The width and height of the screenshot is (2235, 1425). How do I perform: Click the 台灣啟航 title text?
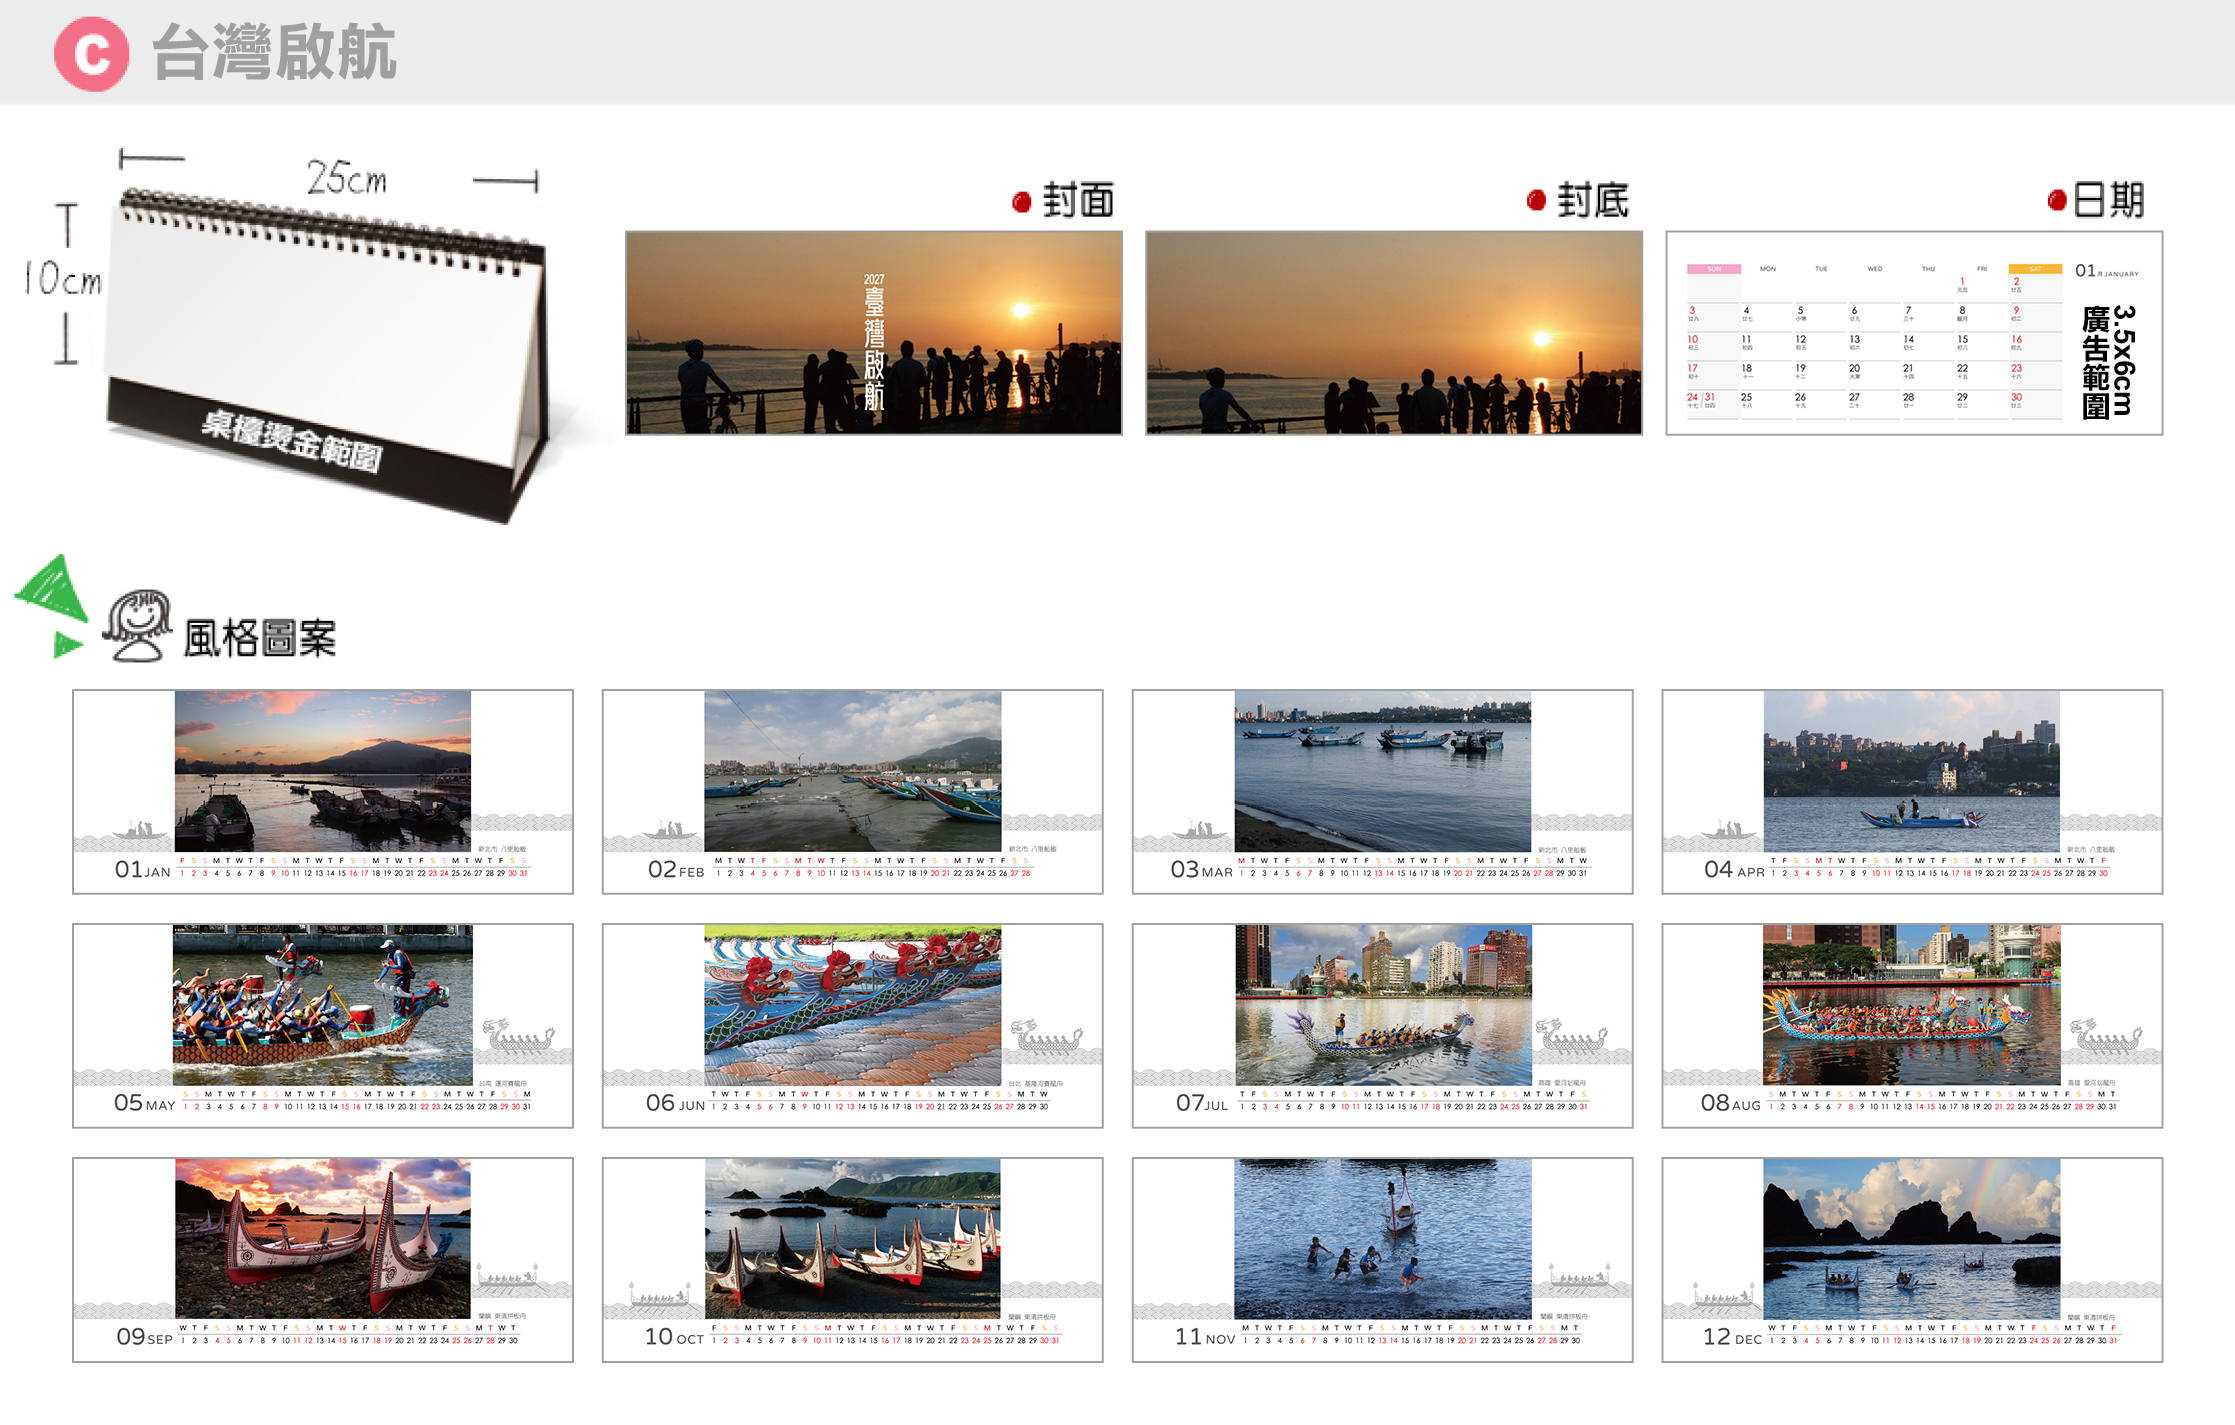275,52
